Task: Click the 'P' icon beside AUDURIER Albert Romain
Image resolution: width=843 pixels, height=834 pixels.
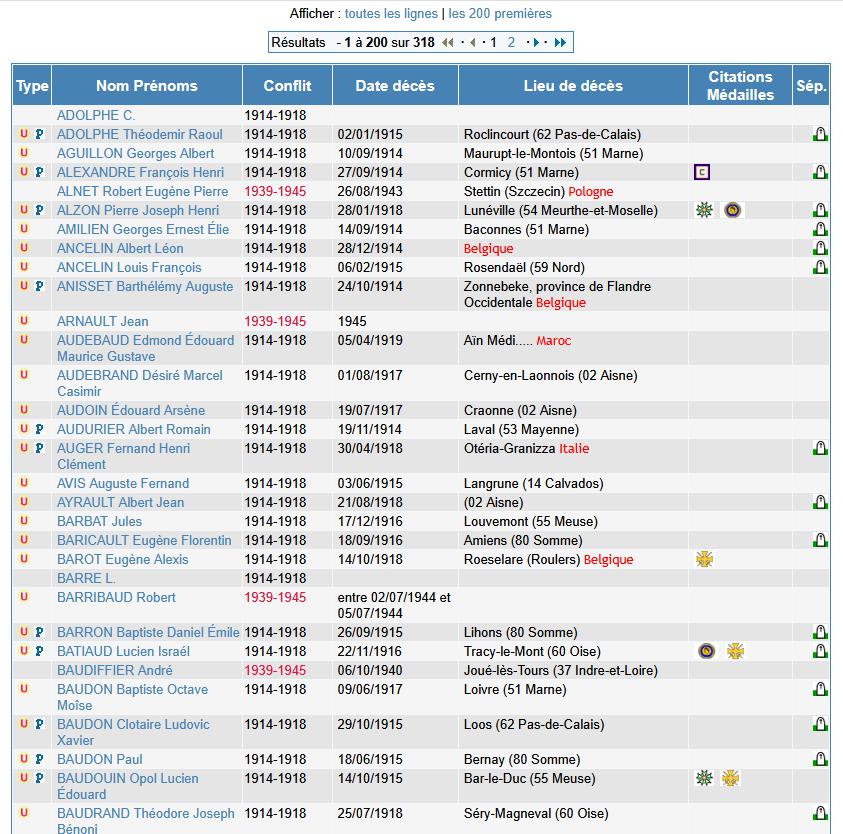Action: point(40,429)
